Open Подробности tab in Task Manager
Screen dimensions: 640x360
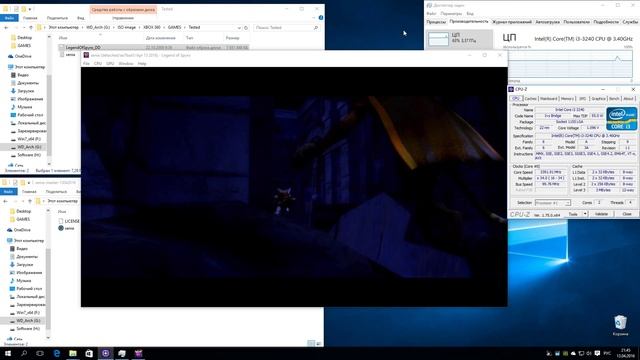click(606, 22)
